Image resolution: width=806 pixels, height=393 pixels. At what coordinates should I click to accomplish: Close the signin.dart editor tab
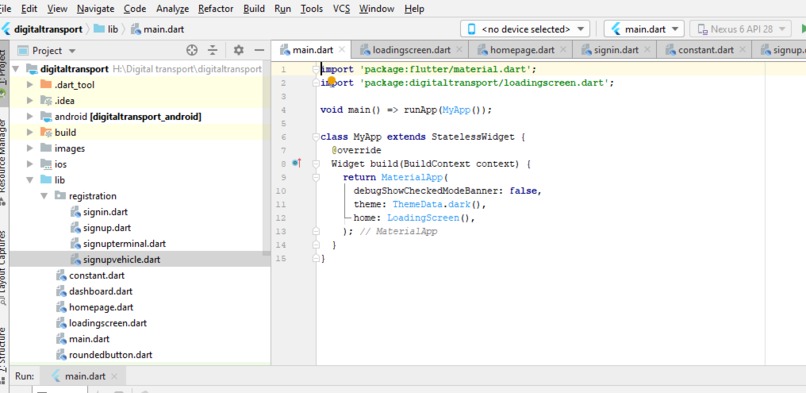(647, 50)
